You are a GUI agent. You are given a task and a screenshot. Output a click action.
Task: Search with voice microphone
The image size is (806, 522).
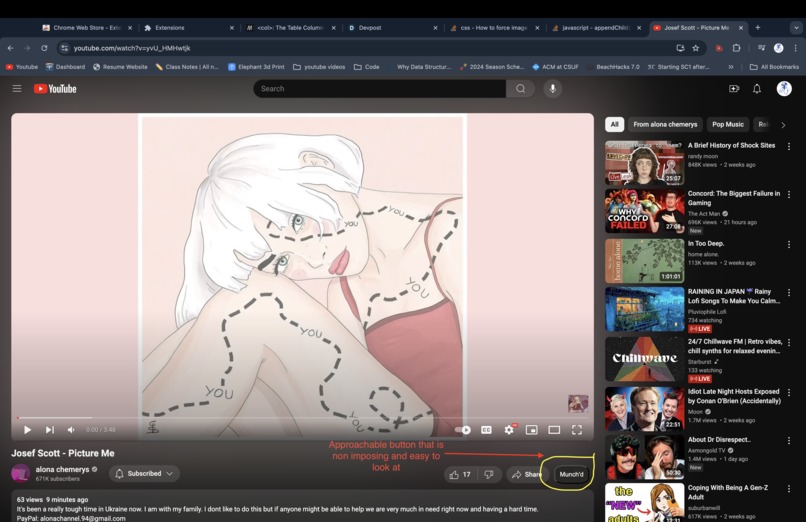(553, 89)
